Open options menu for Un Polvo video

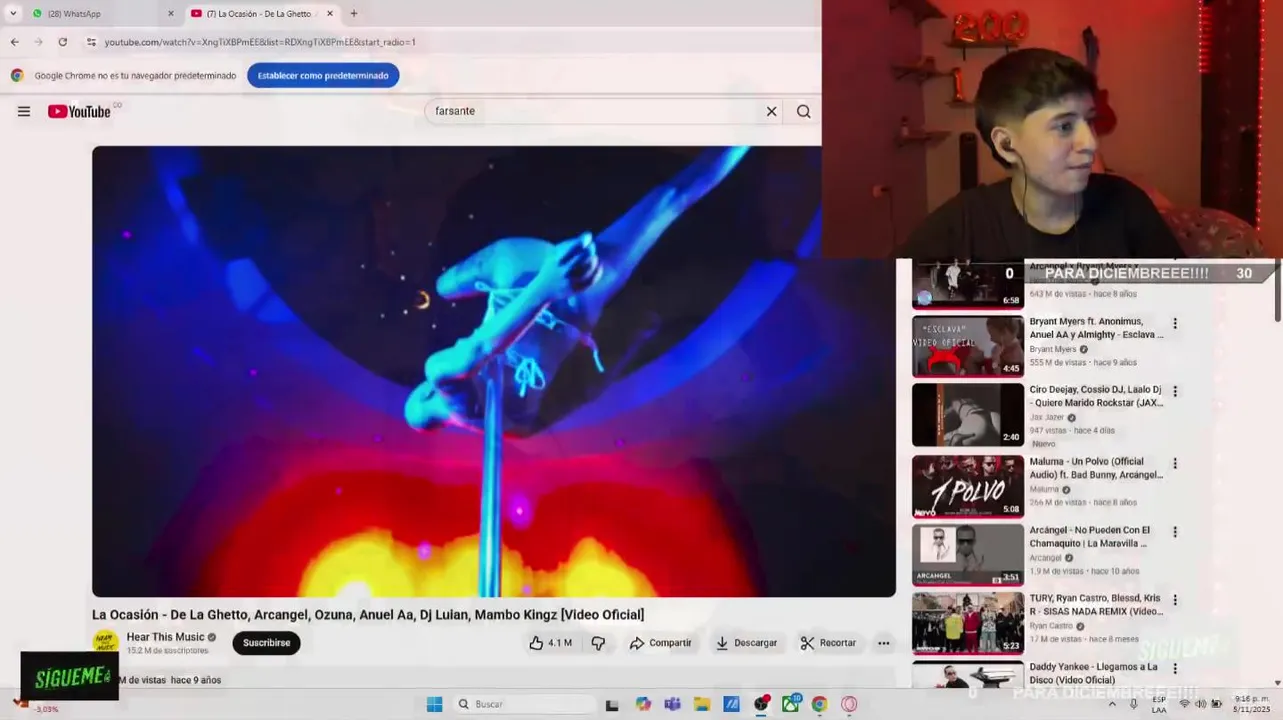tap(1175, 464)
